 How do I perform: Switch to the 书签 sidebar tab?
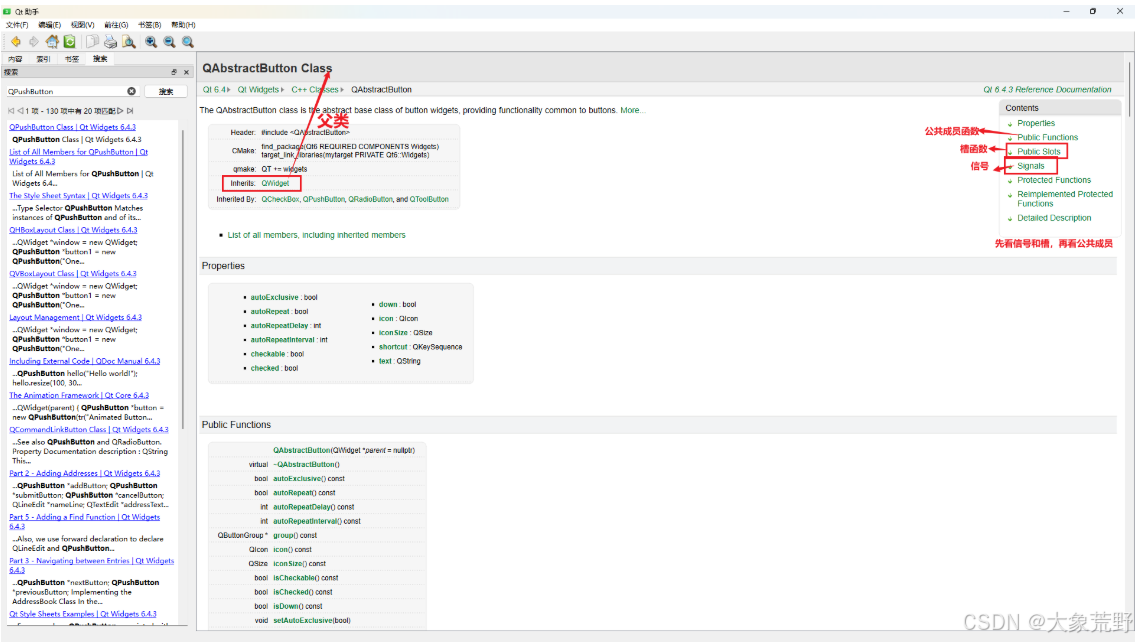72,59
